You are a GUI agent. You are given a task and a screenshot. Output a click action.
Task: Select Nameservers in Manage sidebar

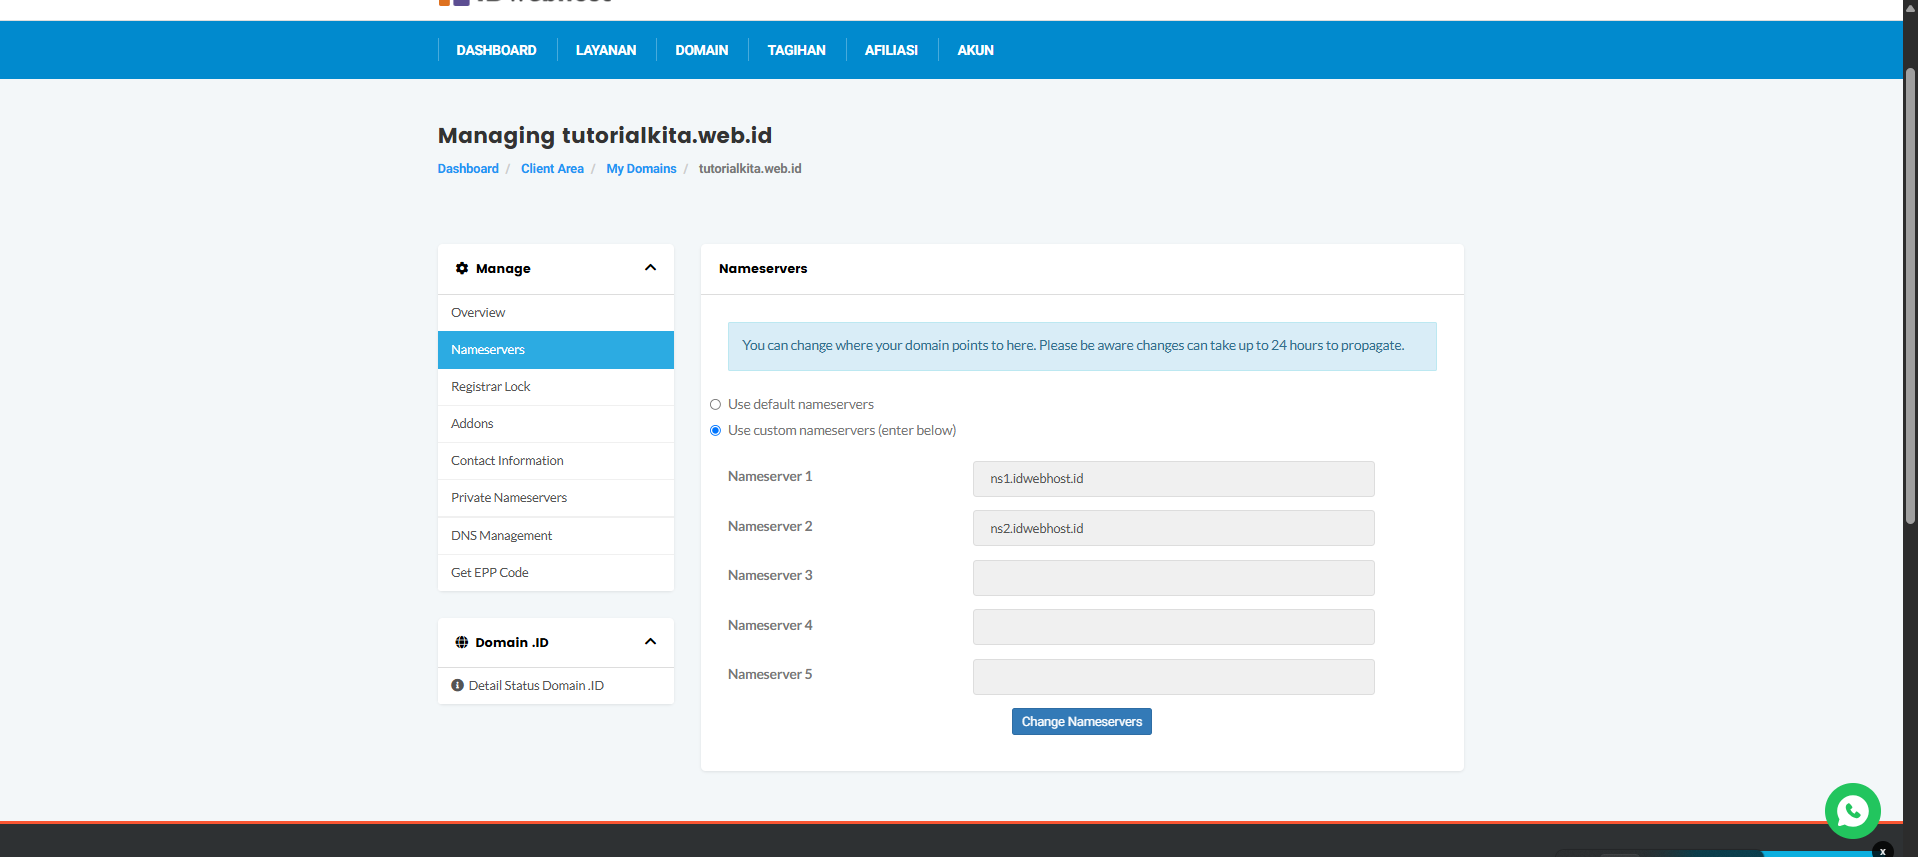556,350
